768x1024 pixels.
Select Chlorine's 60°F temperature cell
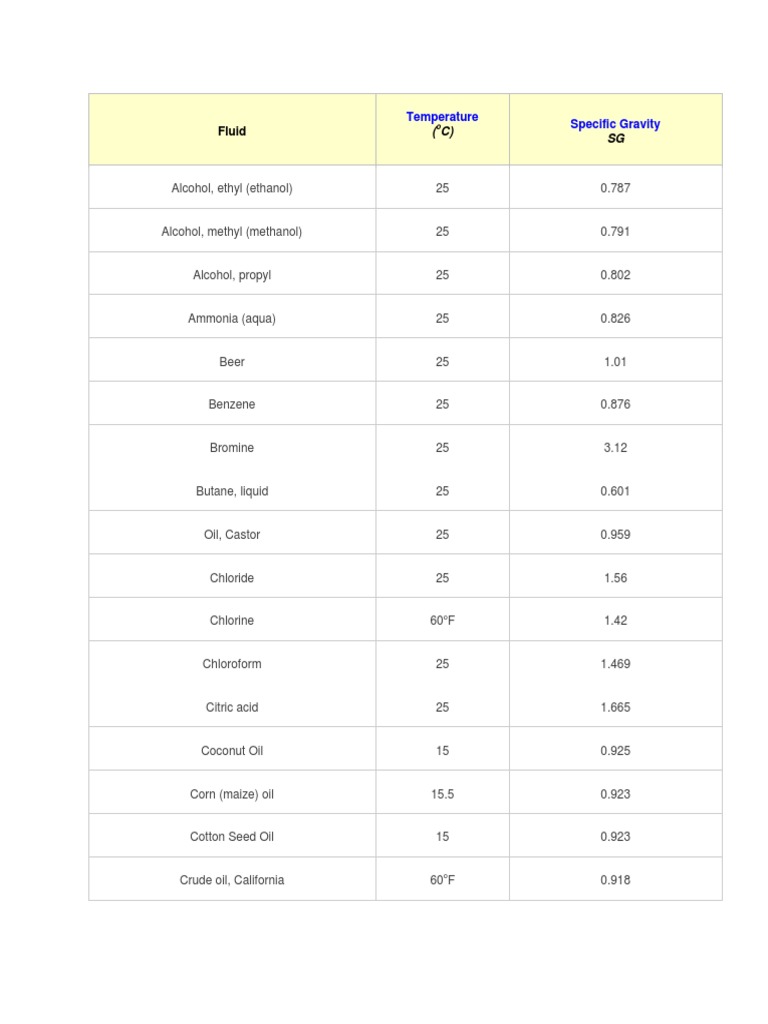[x=442, y=621]
